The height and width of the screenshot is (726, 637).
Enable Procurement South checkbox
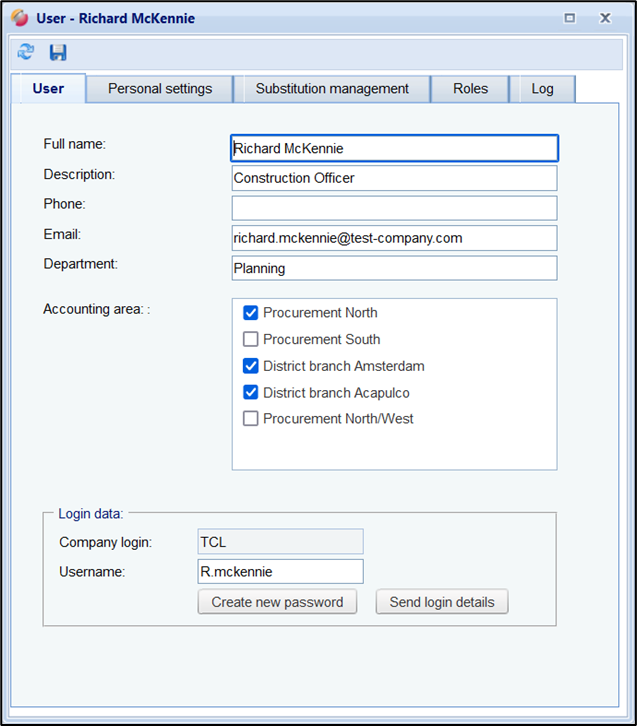pos(251,340)
